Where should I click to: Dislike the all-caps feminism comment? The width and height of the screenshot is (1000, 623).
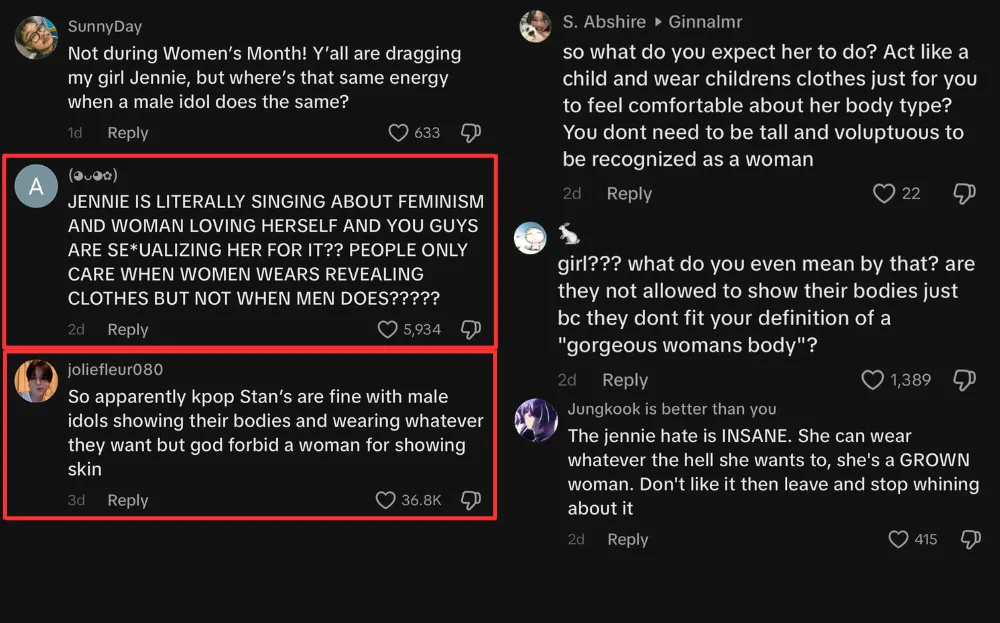tap(471, 329)
